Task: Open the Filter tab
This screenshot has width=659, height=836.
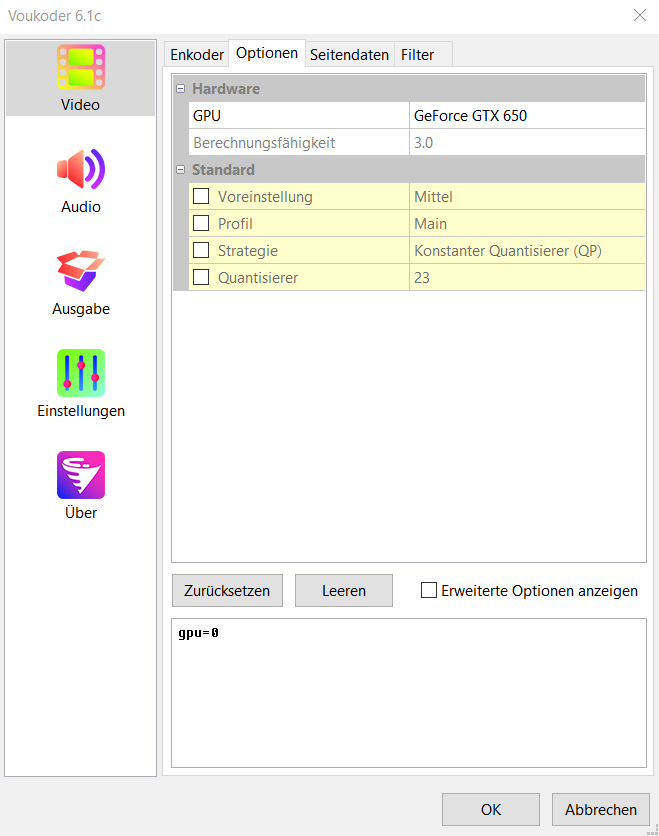Action: (x=417, y=55)
